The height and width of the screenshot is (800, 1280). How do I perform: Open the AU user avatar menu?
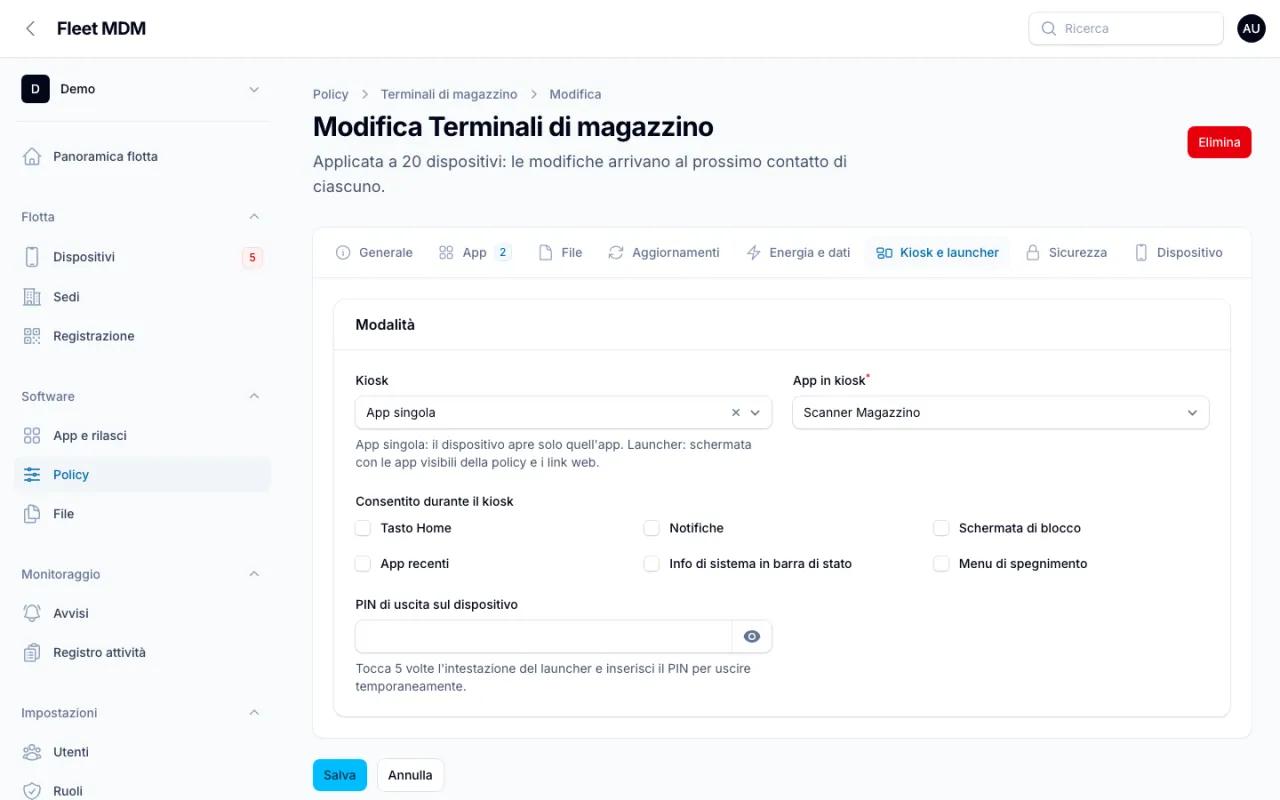point(1251,28)
